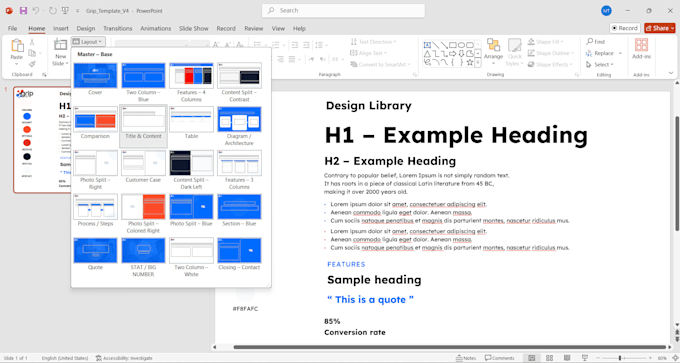Click the Add-ins icon
The image size is (680, 363).
click(641, 45)
